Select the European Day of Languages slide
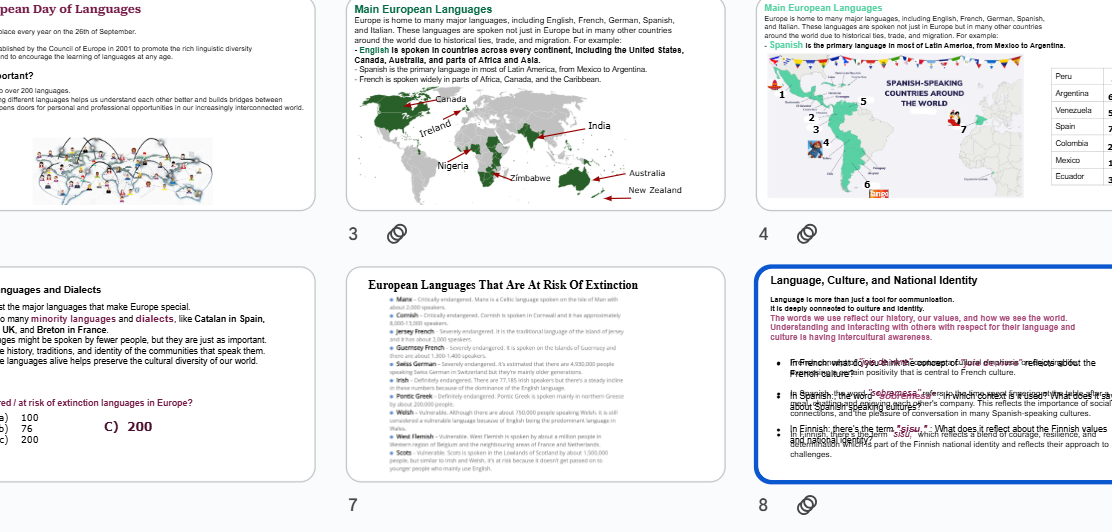The height and width of the screenshot is (532, 1112). point(150,105)
